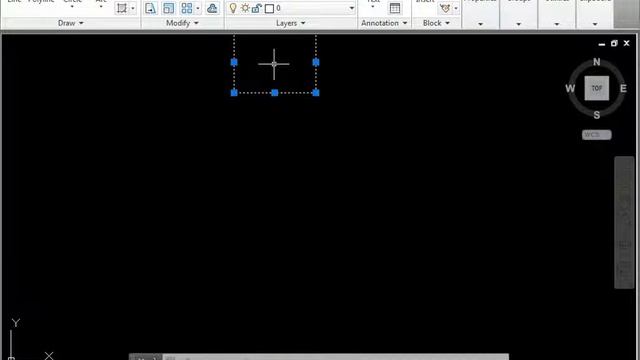Open the layer list dropdown
This screenshot has height=360, width=640.
coord(351,8)
